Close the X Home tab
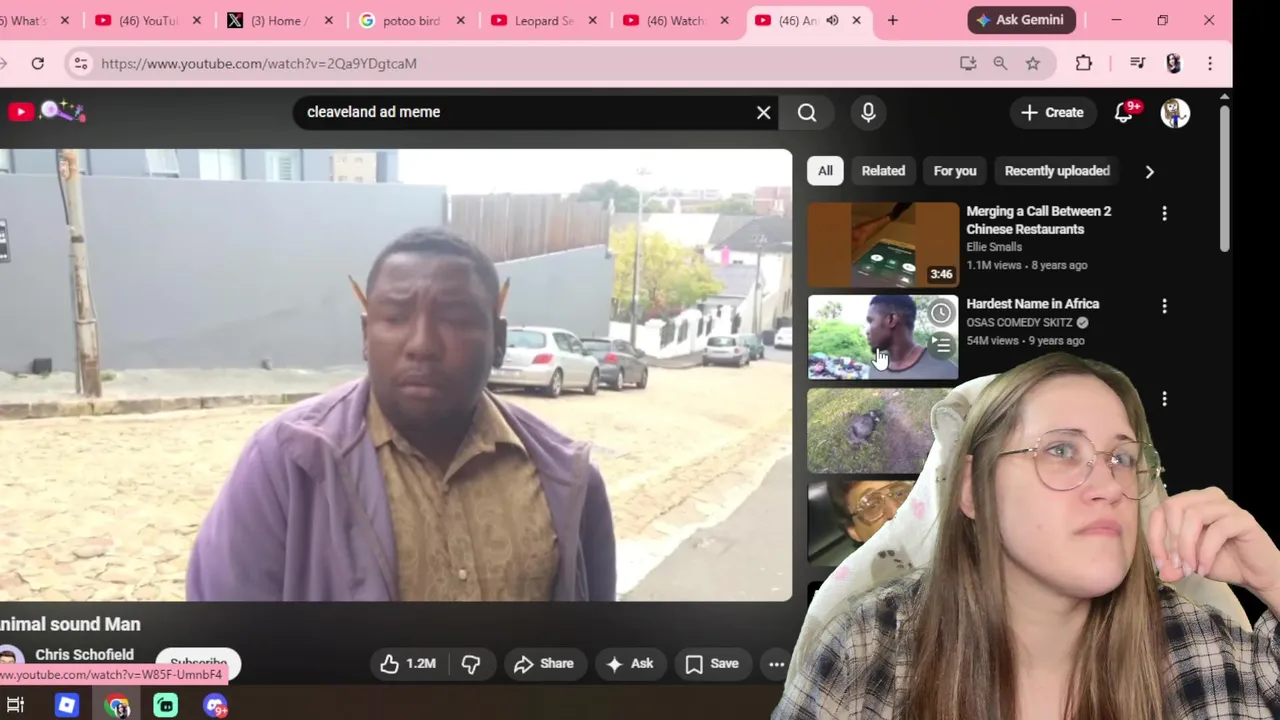1280x720 pixels. click(328, 20)
